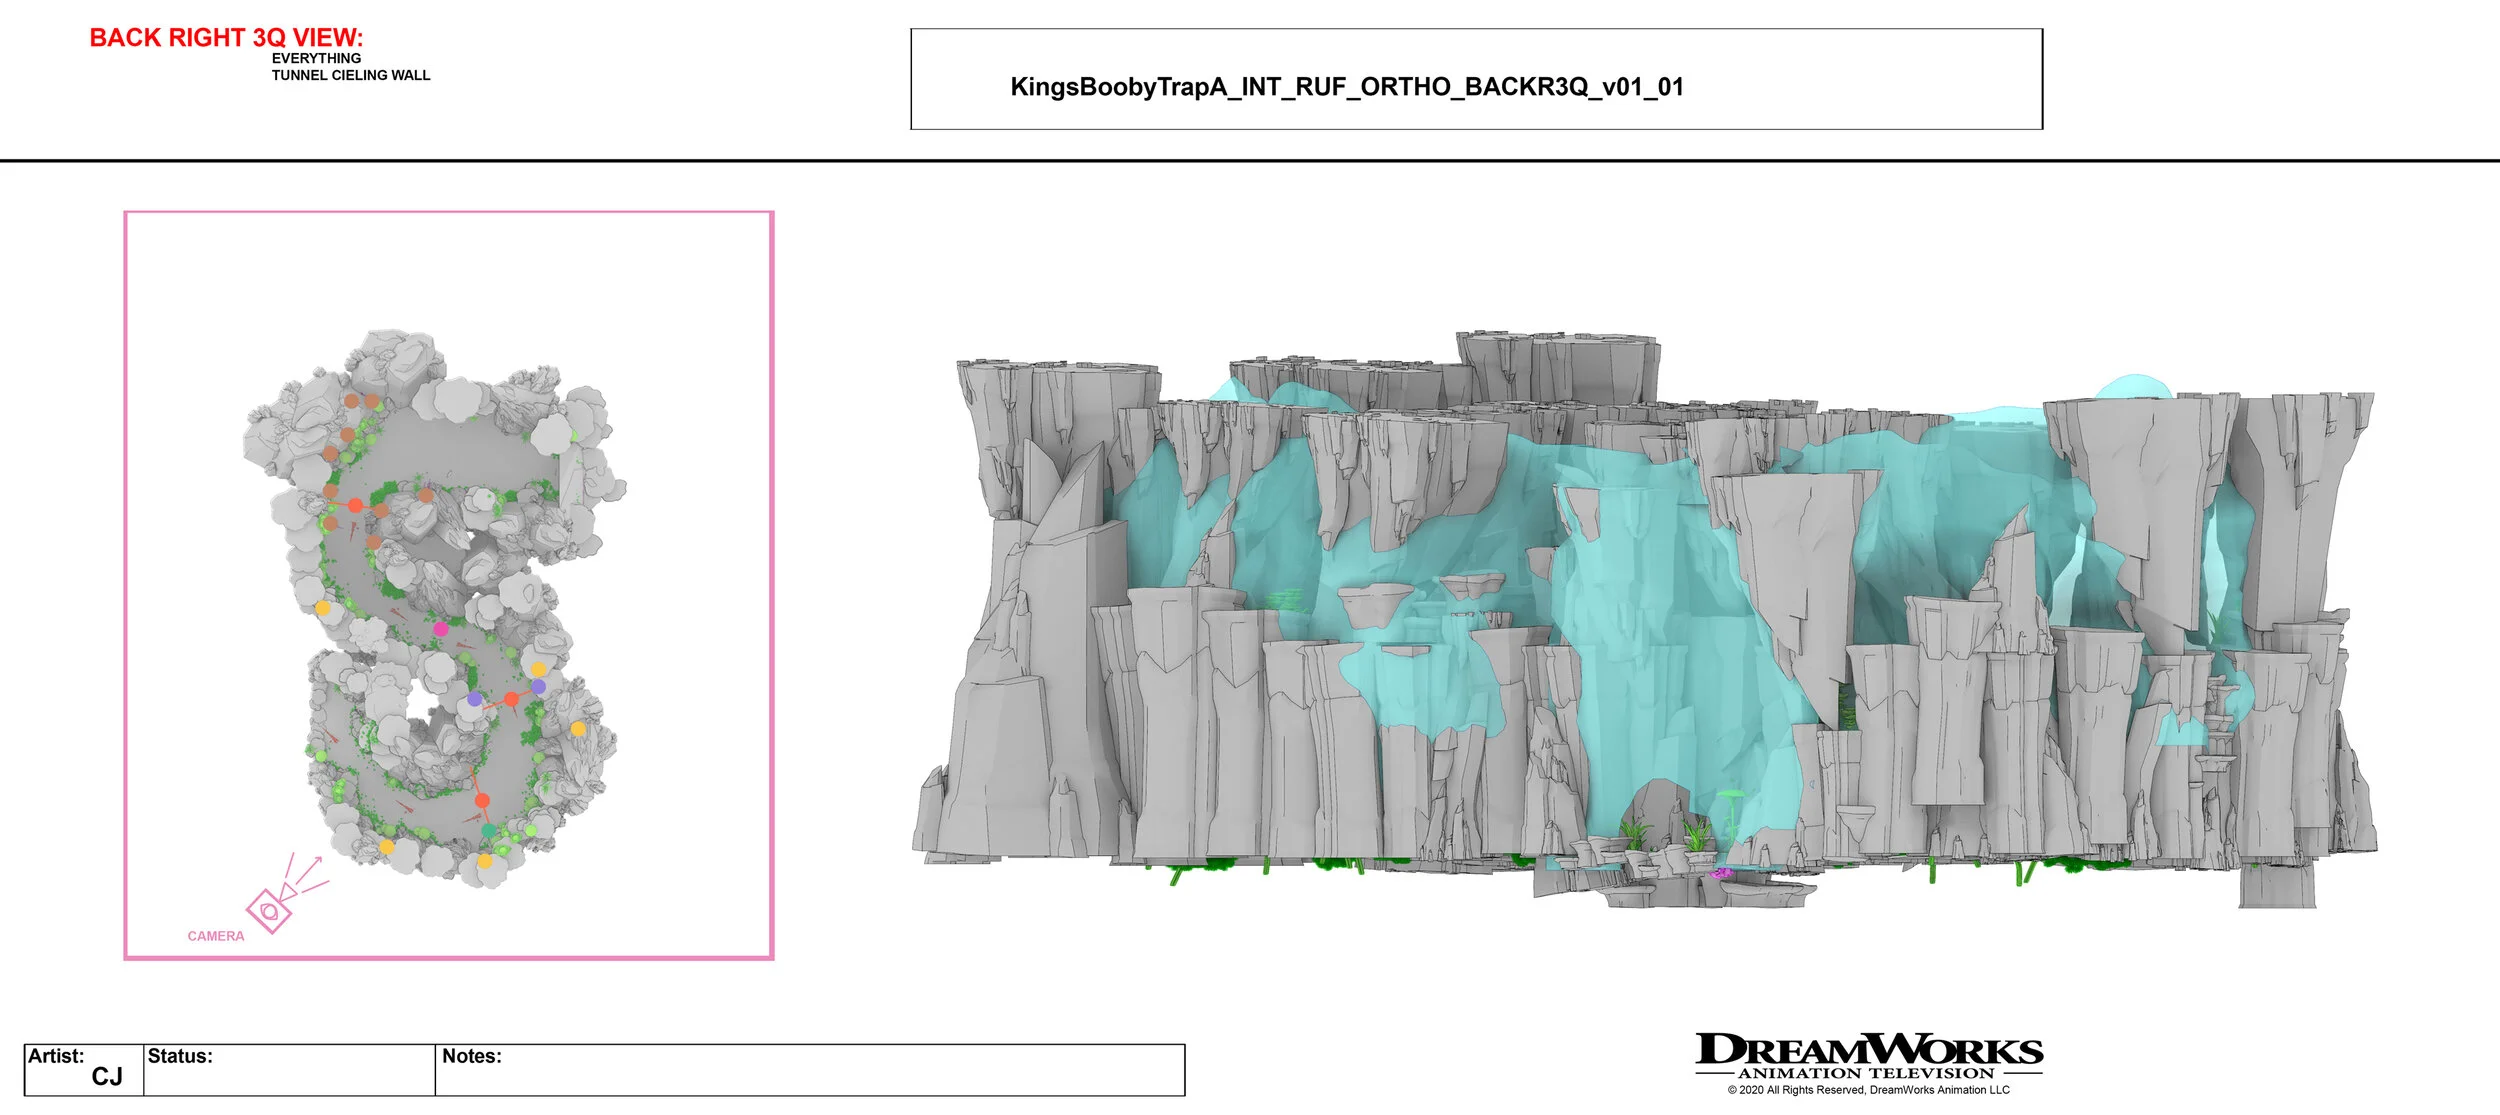
Task: Select the teal marker on the lower loop
Action: [488, 828]
